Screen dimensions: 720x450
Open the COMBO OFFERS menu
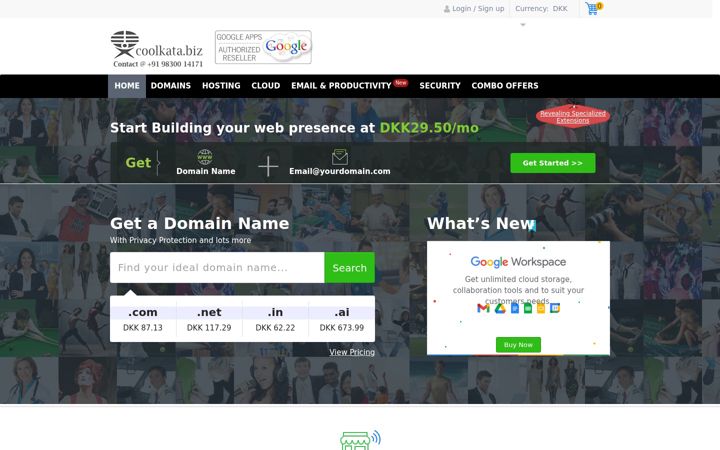point(505,86)
